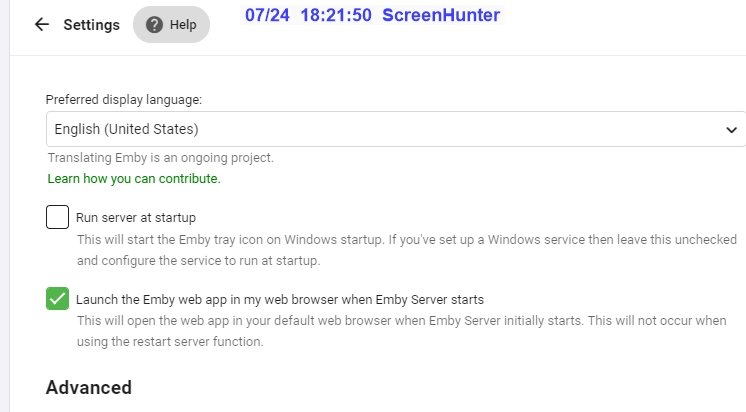Enable the Run server at startup checkbox

coord(58,217)
